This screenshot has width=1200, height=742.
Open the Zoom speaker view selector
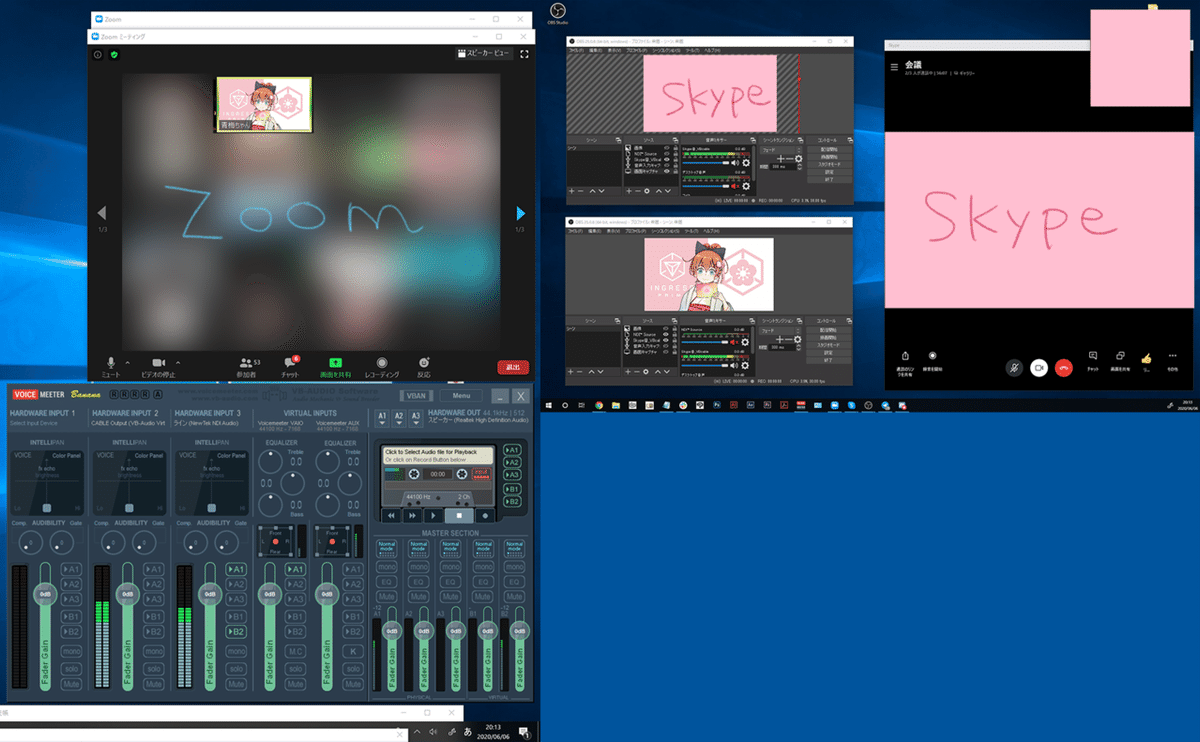[x=483, y=54]
